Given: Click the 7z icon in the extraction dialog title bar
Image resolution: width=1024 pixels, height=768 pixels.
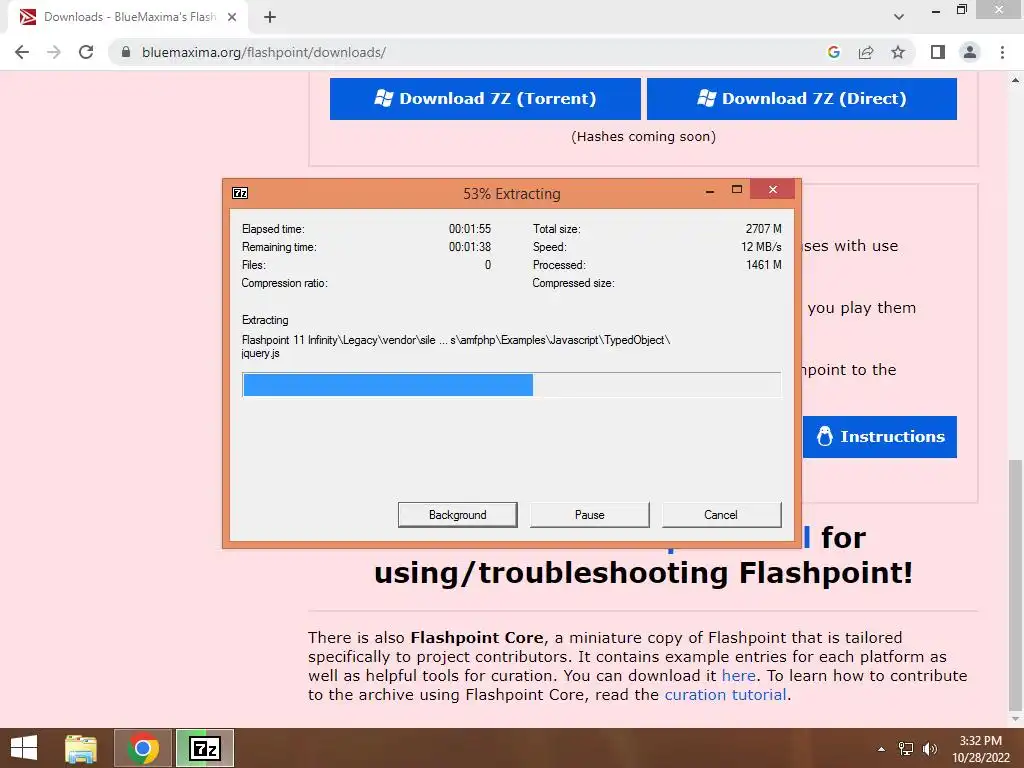Looking at the screenshot, I should [x=240, y=193].
